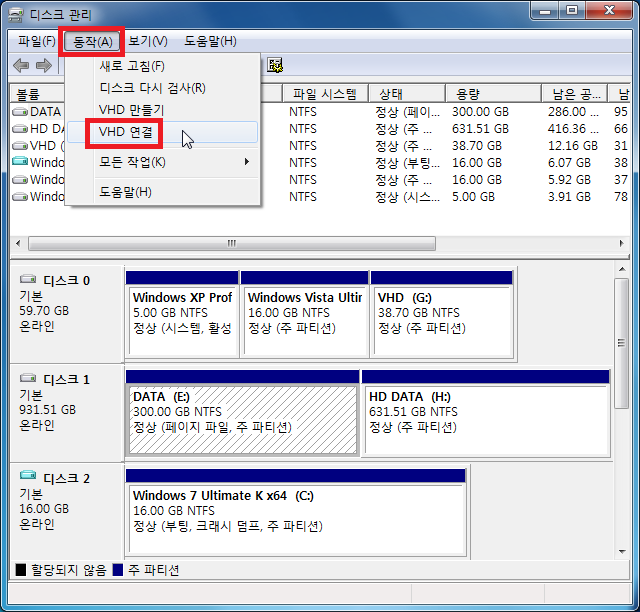640x612 pixels.
Task: Click the disk pane scroll up arrow
Action: point(622,269)
